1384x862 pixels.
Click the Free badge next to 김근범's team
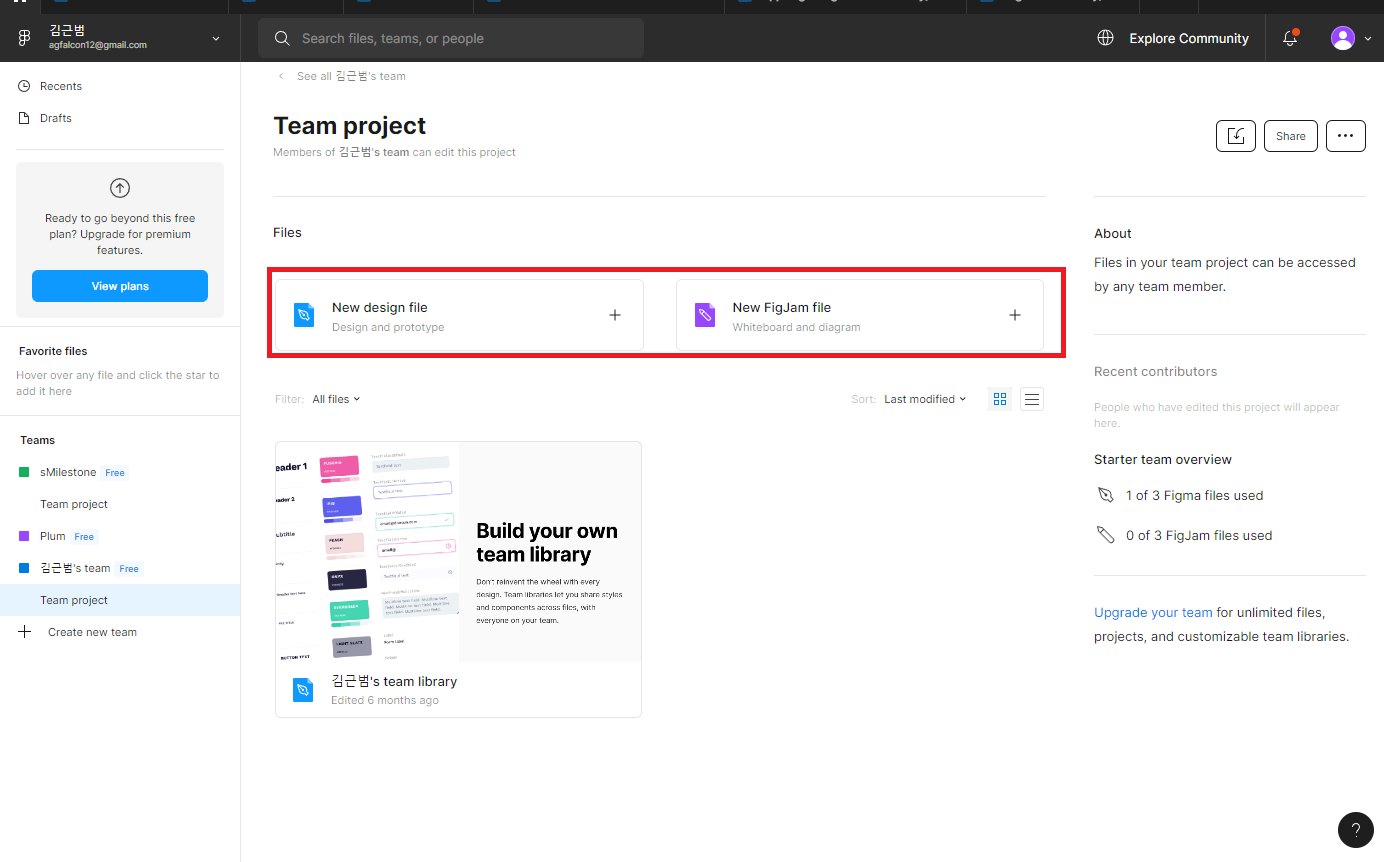[x=129, y=569]
